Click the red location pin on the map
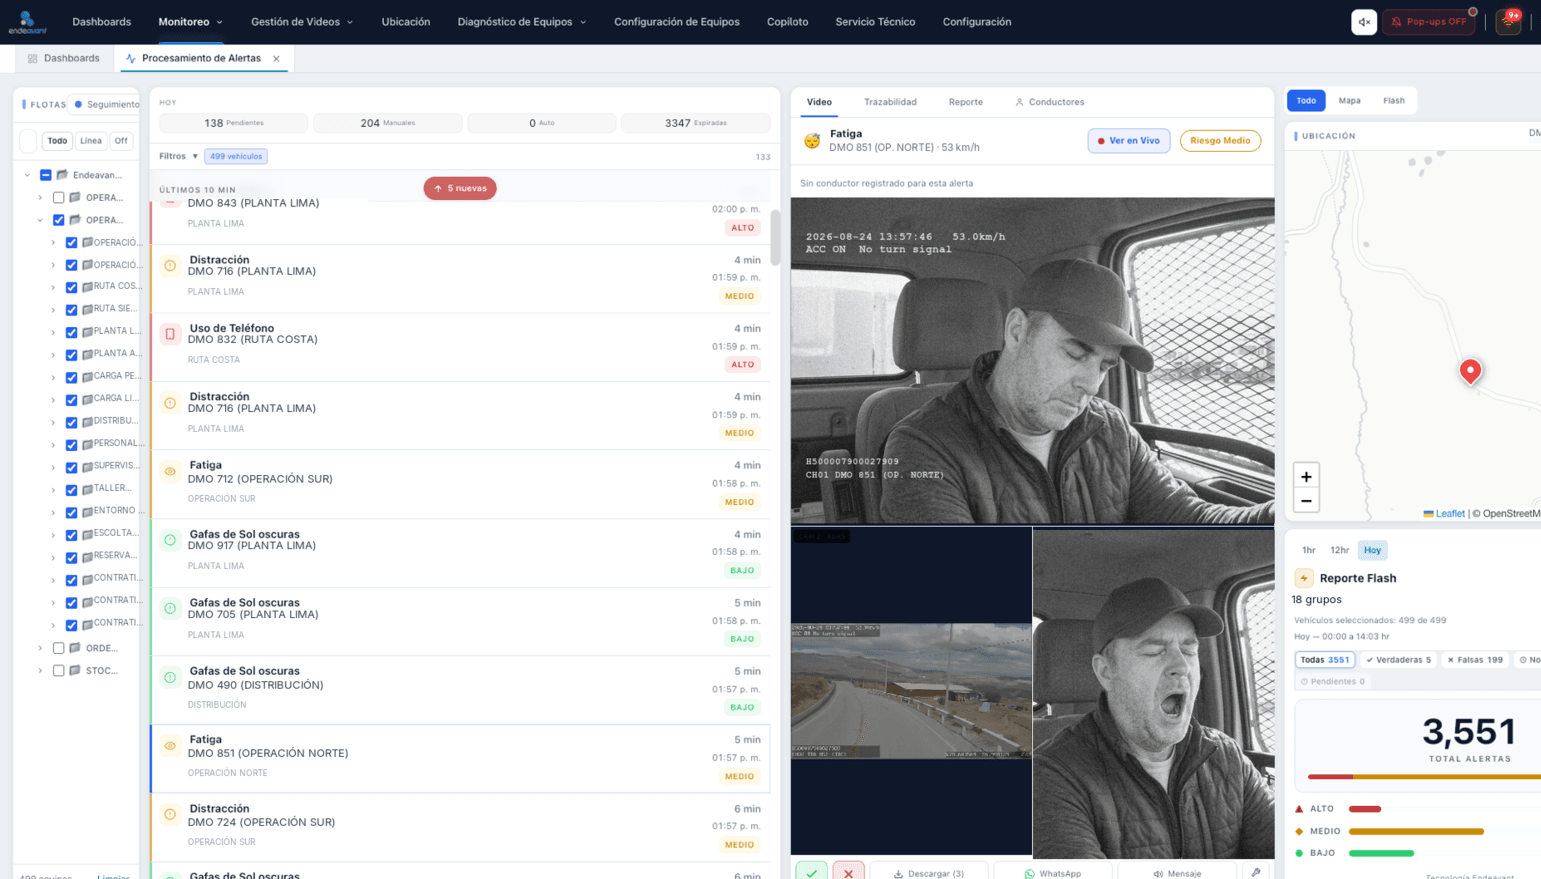 (1470, 371)
